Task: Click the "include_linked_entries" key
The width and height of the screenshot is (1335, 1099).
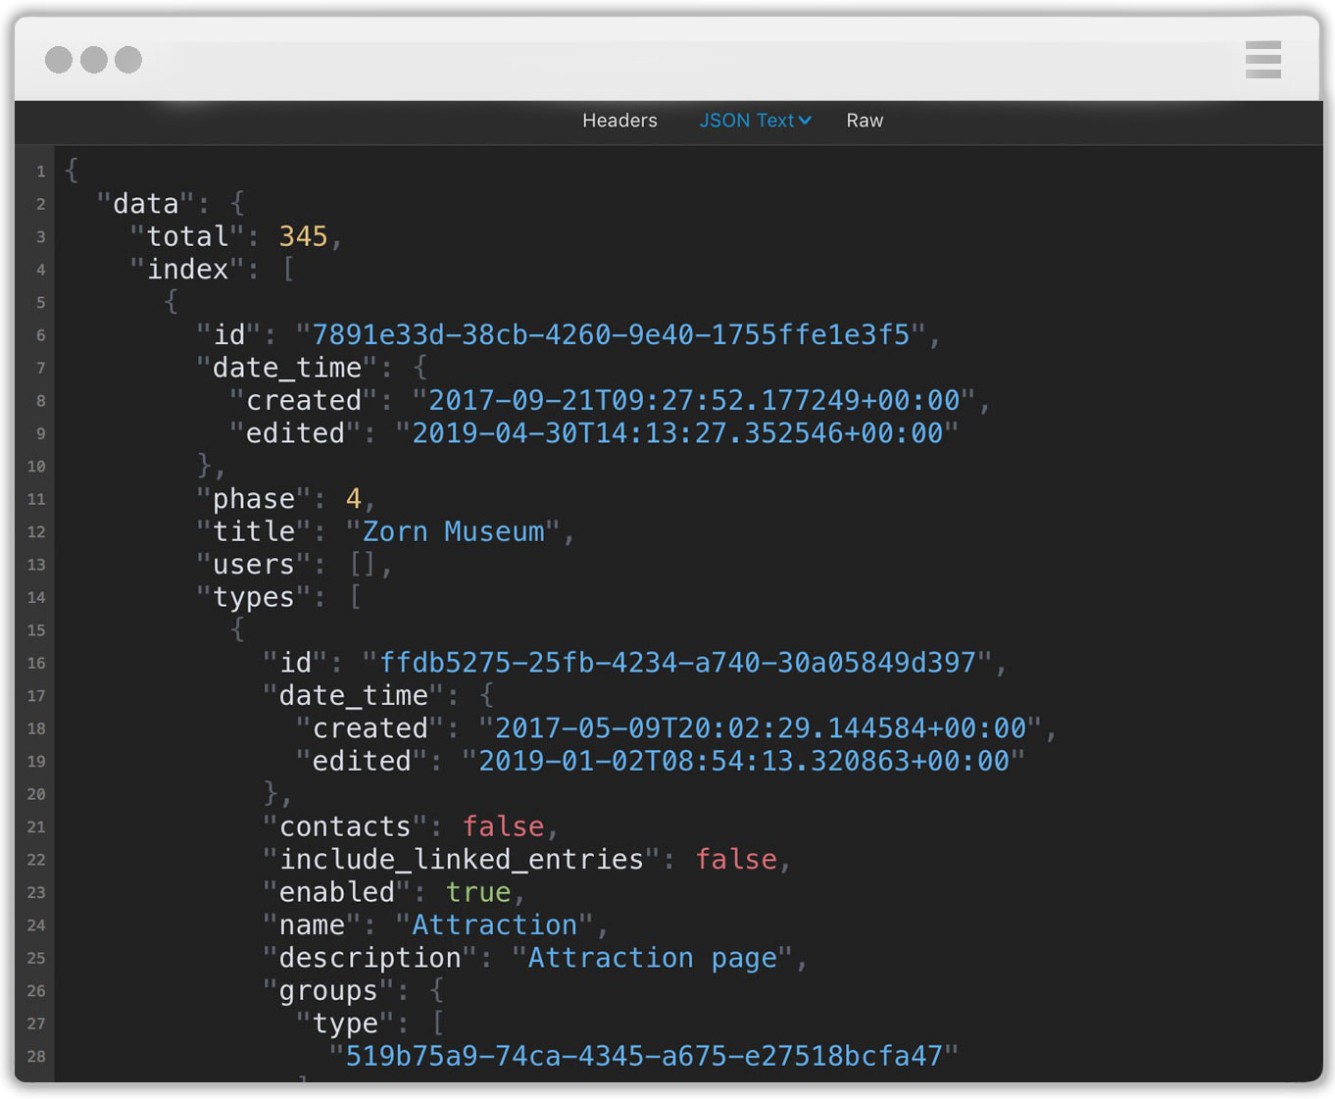Action: [x=461, y=860]
